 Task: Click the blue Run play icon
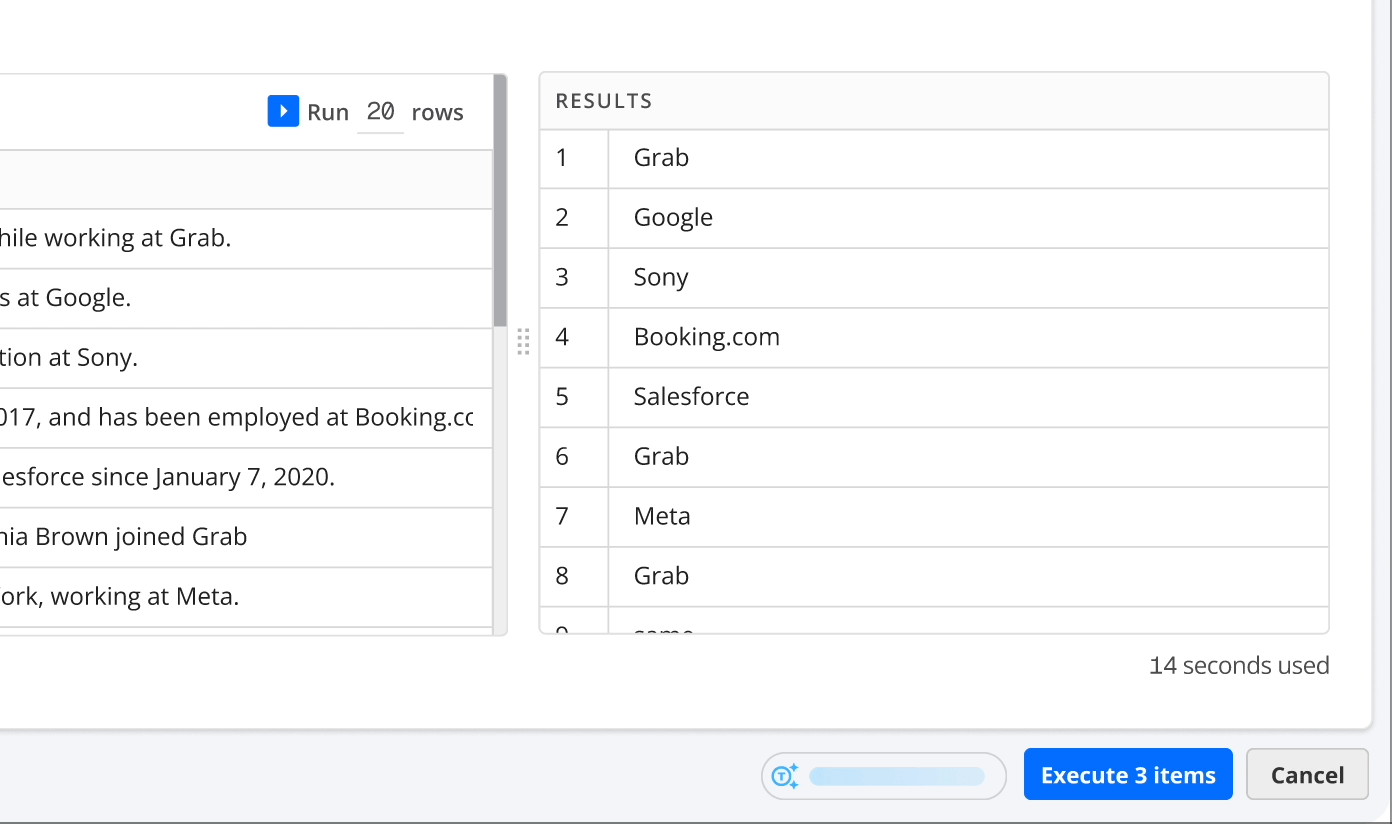coord(283,111)
